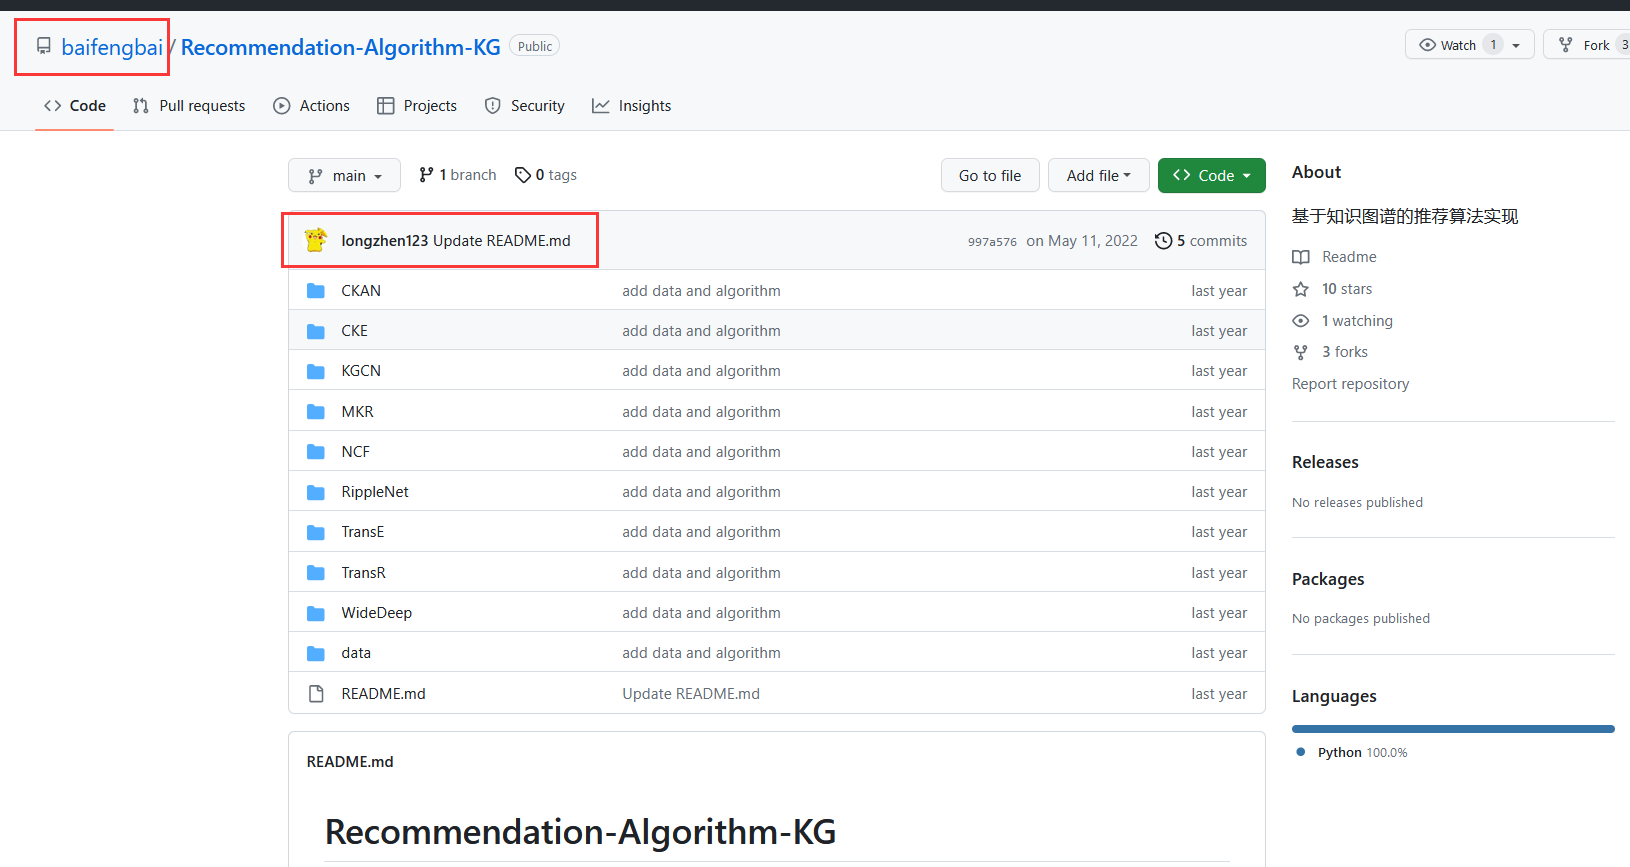Click the Python language progress bar
The image size is (1630, 867).
point(1453,729)
